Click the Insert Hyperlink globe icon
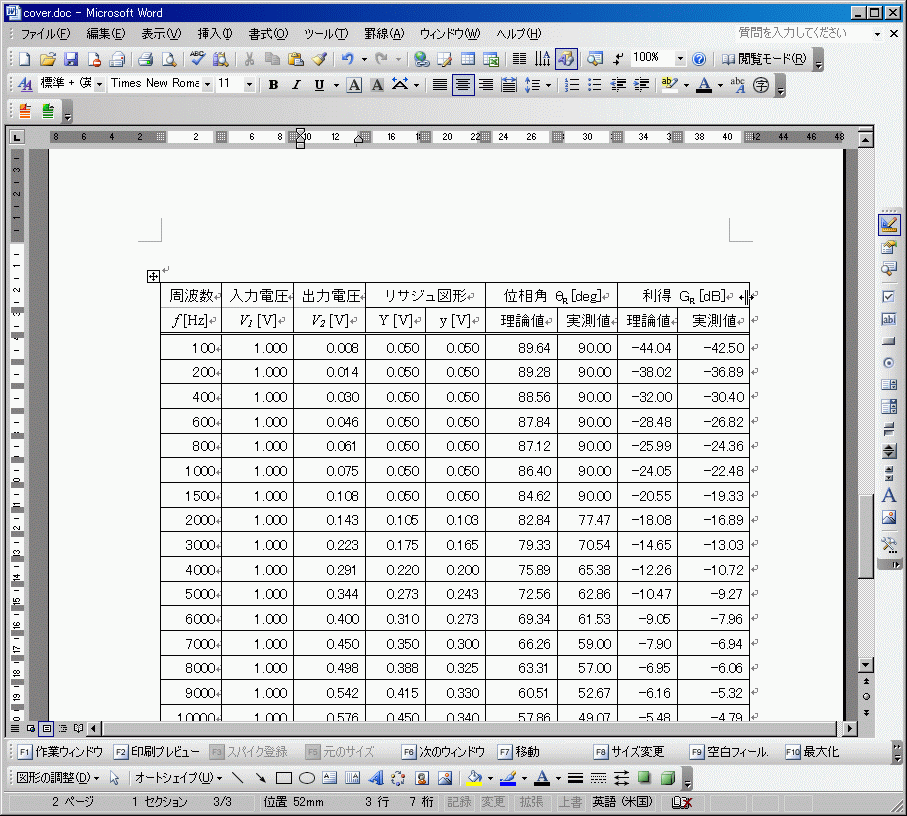 point(422,59)
